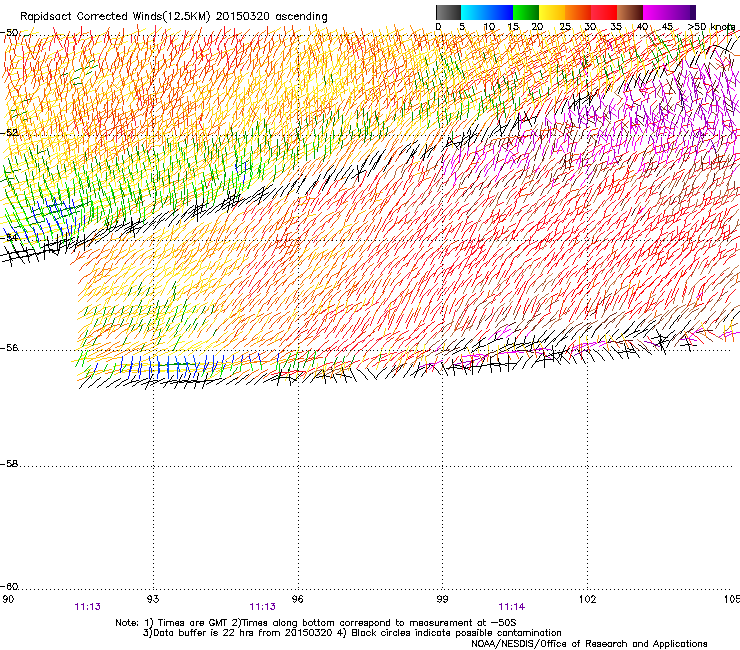Click the '>50 knots' legend label
This screenshot has height=650, width=740.
(711, 27)
